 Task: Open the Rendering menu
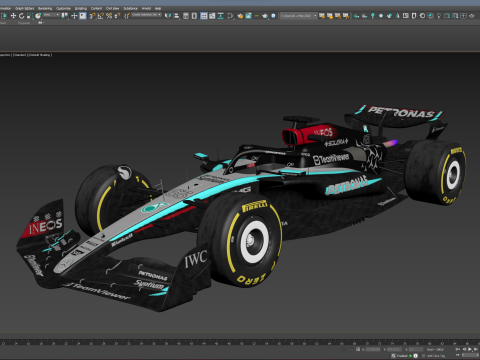45,8
